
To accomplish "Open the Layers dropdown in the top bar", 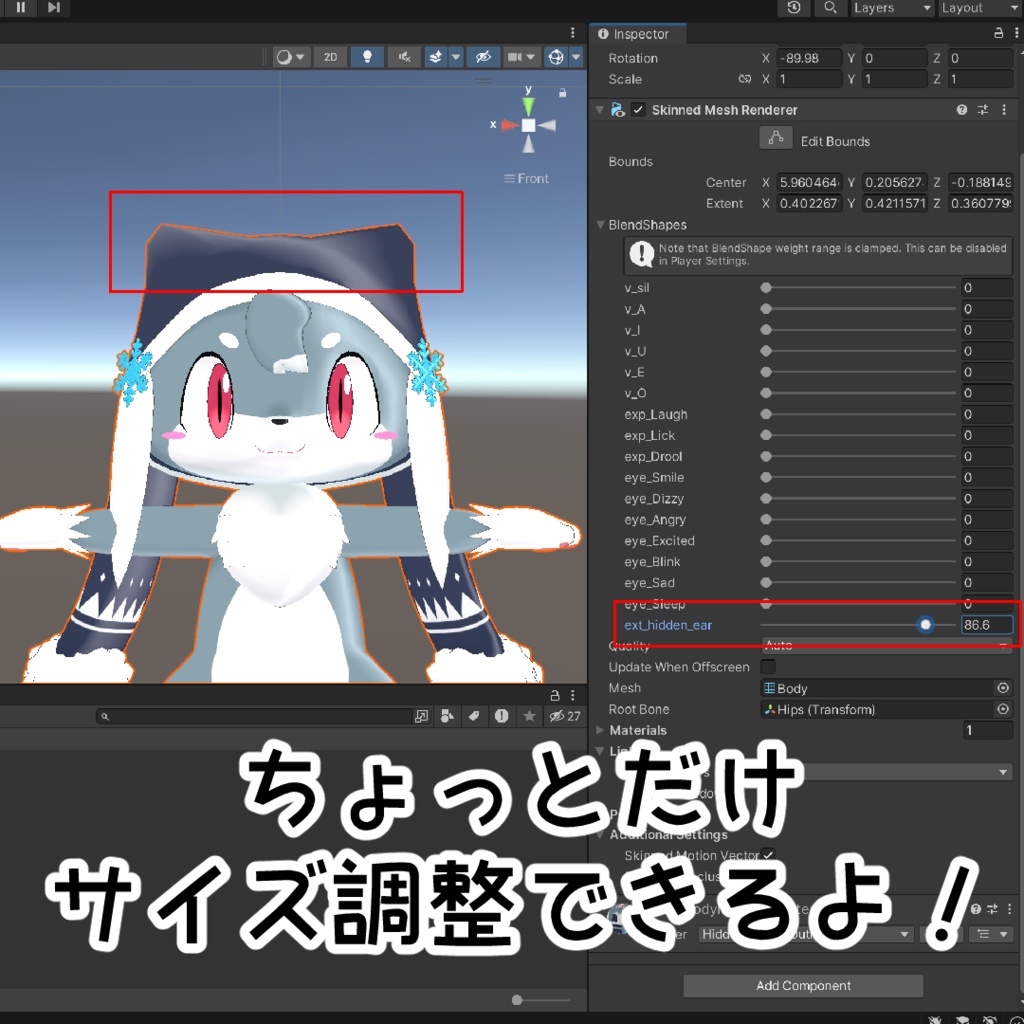I will (x=890, y=8).
